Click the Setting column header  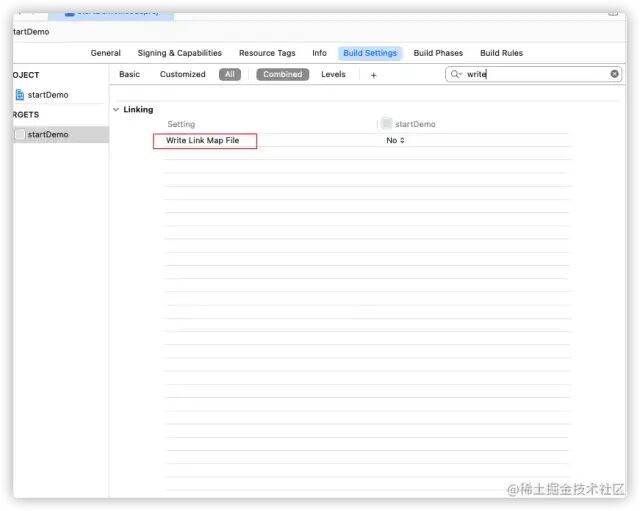click(181, 124)
